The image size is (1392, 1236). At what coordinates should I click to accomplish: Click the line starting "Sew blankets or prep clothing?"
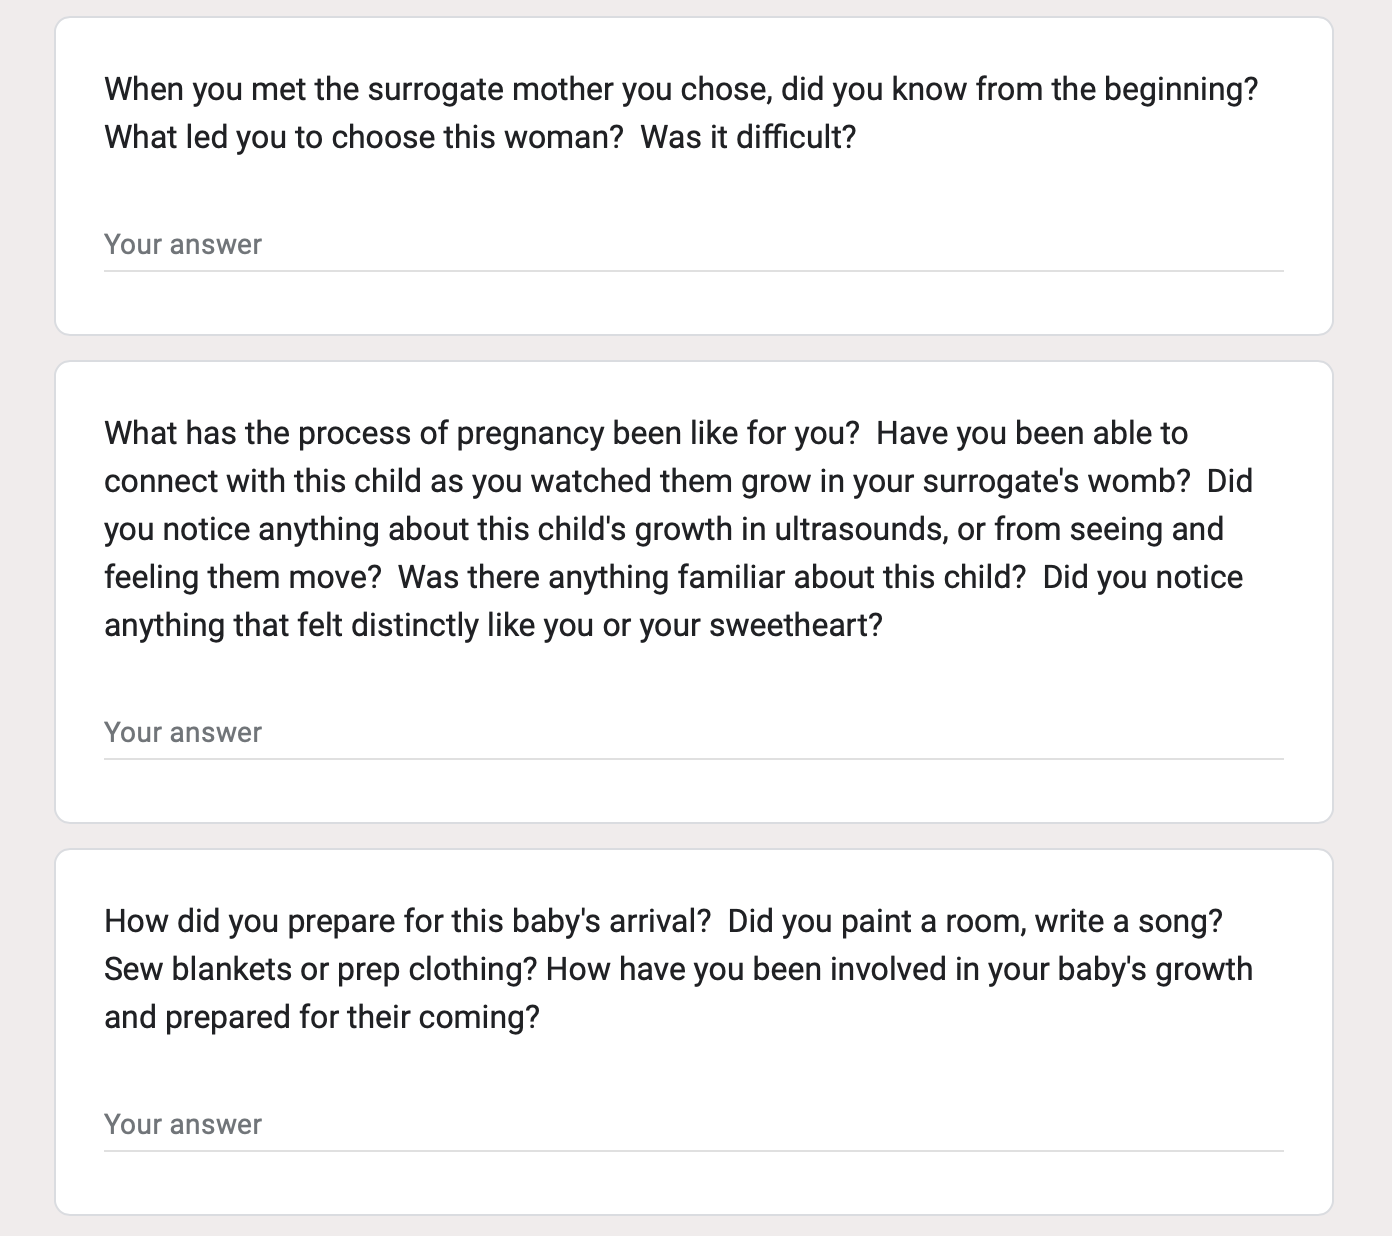pyautogui.click(x=321, y=970)
